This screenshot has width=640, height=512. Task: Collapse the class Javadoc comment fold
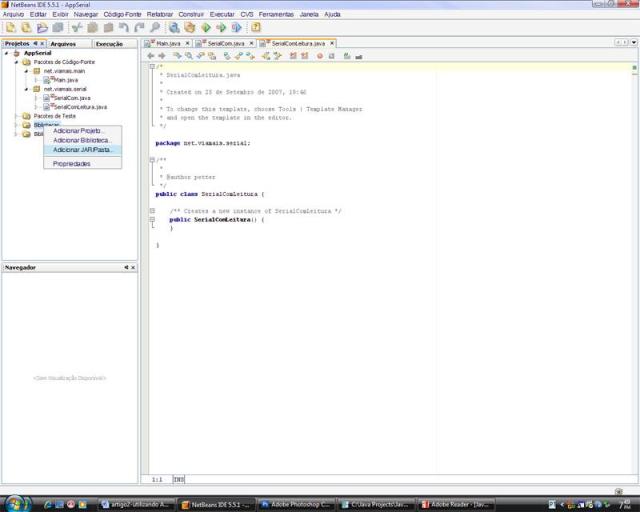152,159
